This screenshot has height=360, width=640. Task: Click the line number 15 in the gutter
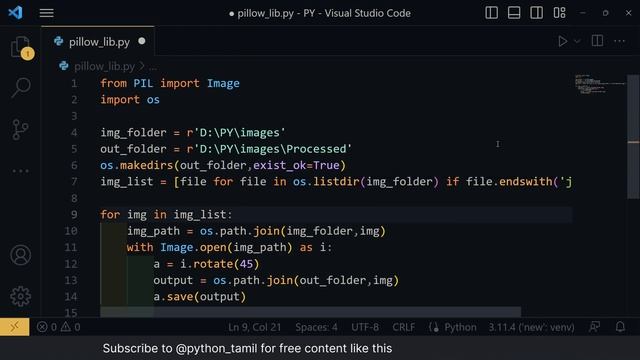tap(71, 313)
